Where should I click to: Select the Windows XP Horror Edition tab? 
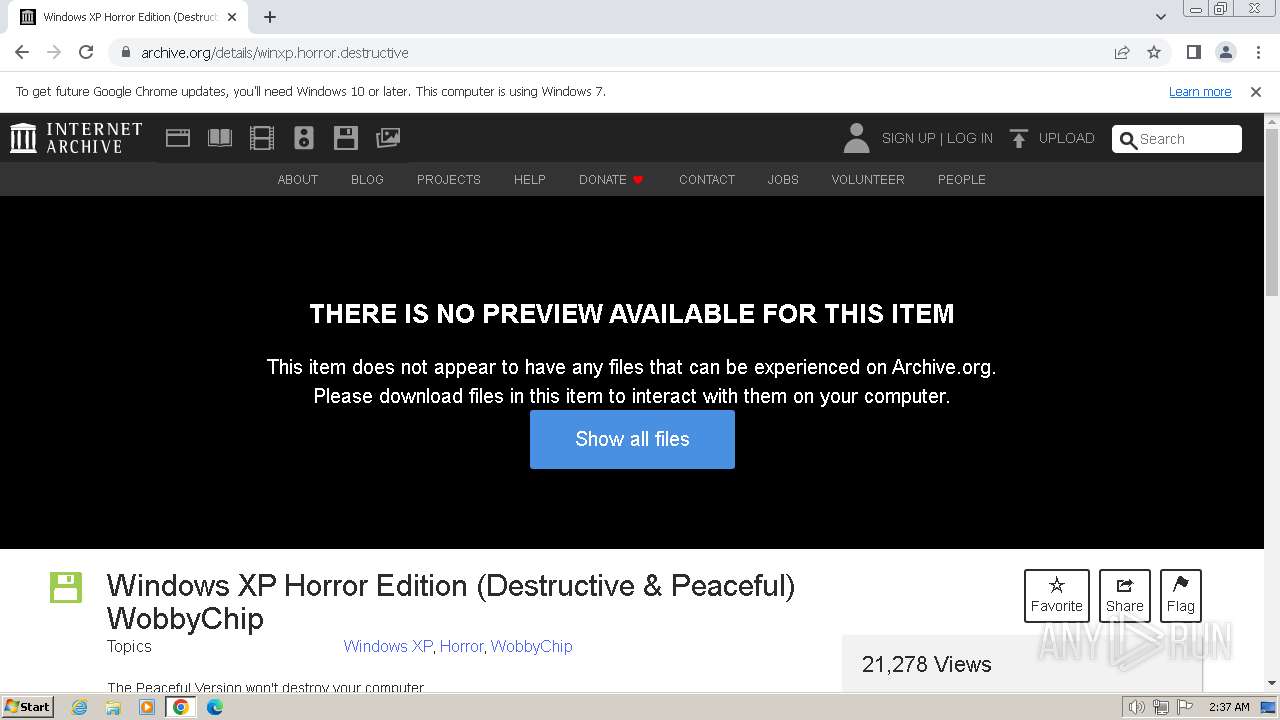pyautogui.click(x=127, y=17)
